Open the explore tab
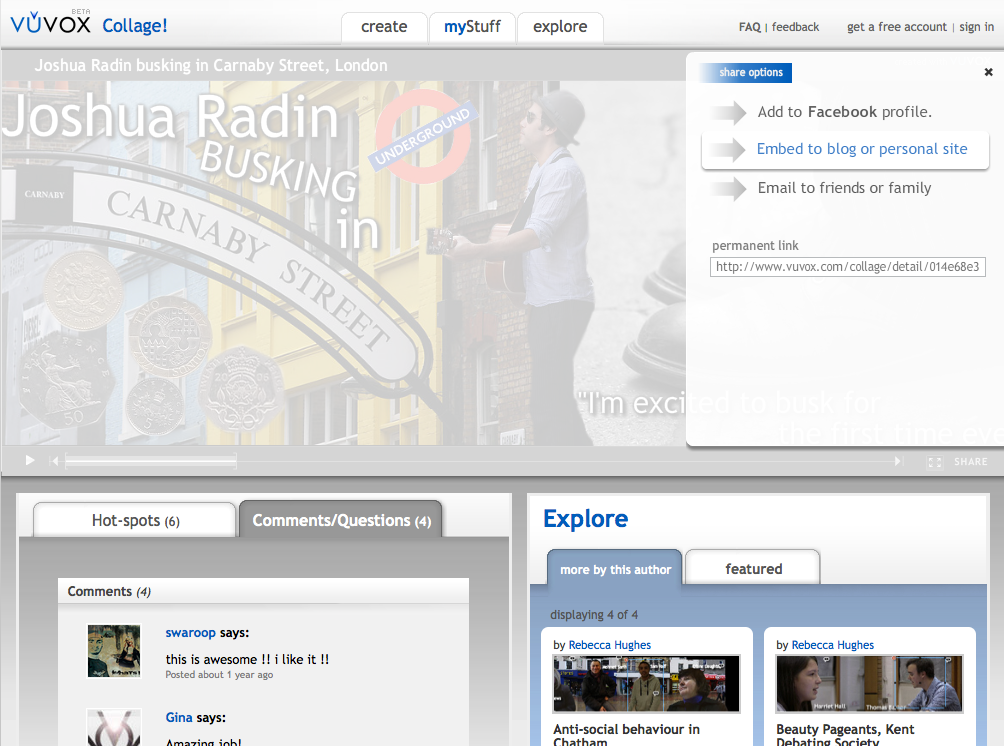Viewport: 1004px width, 746px height. tap(560, 28)
